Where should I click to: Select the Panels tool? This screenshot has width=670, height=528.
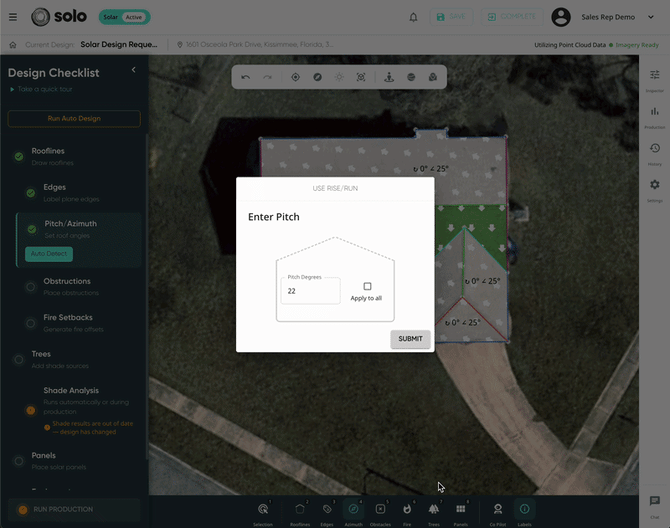click(x=461, y=513)
